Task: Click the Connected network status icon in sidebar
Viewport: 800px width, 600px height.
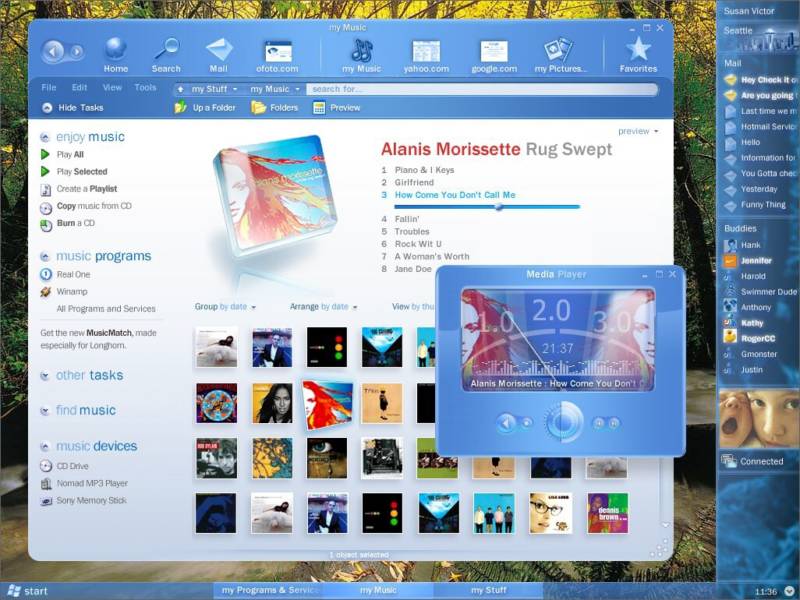Action: (x=728, y=461)
